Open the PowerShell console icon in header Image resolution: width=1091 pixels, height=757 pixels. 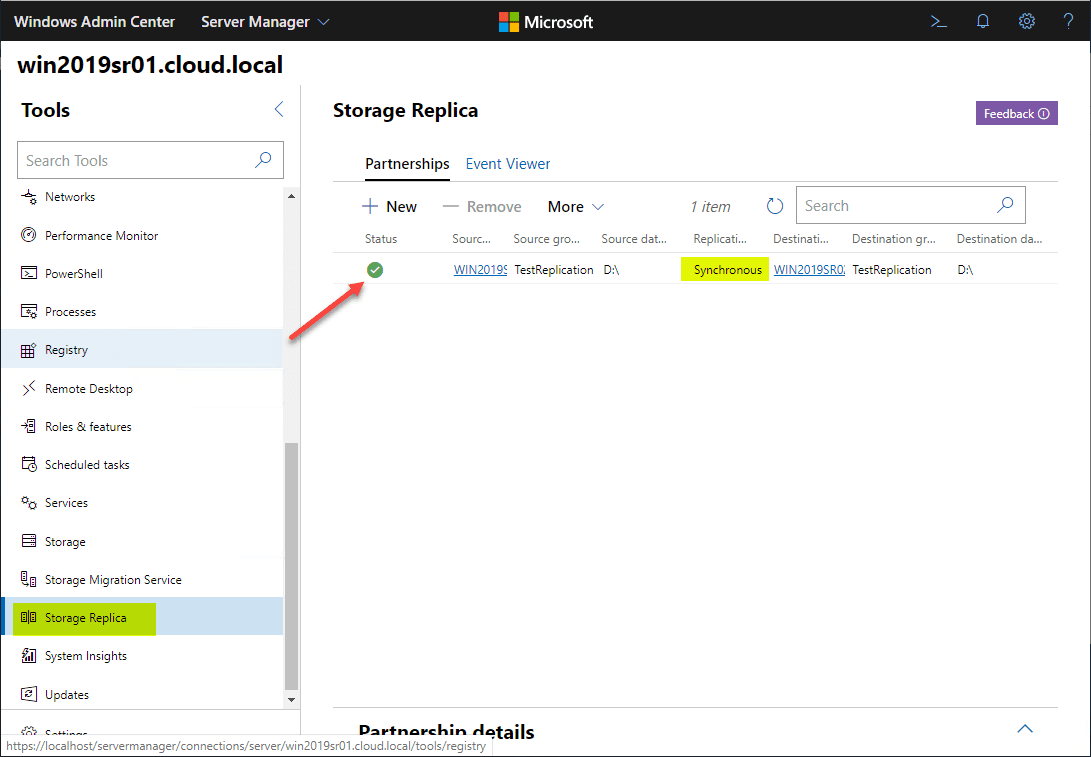pos(939,21)
